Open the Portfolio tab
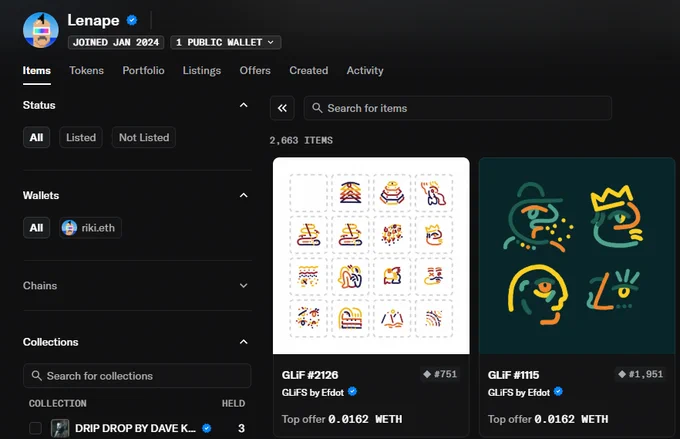Viewport: 680px width, 439px height. click(143, 71)
